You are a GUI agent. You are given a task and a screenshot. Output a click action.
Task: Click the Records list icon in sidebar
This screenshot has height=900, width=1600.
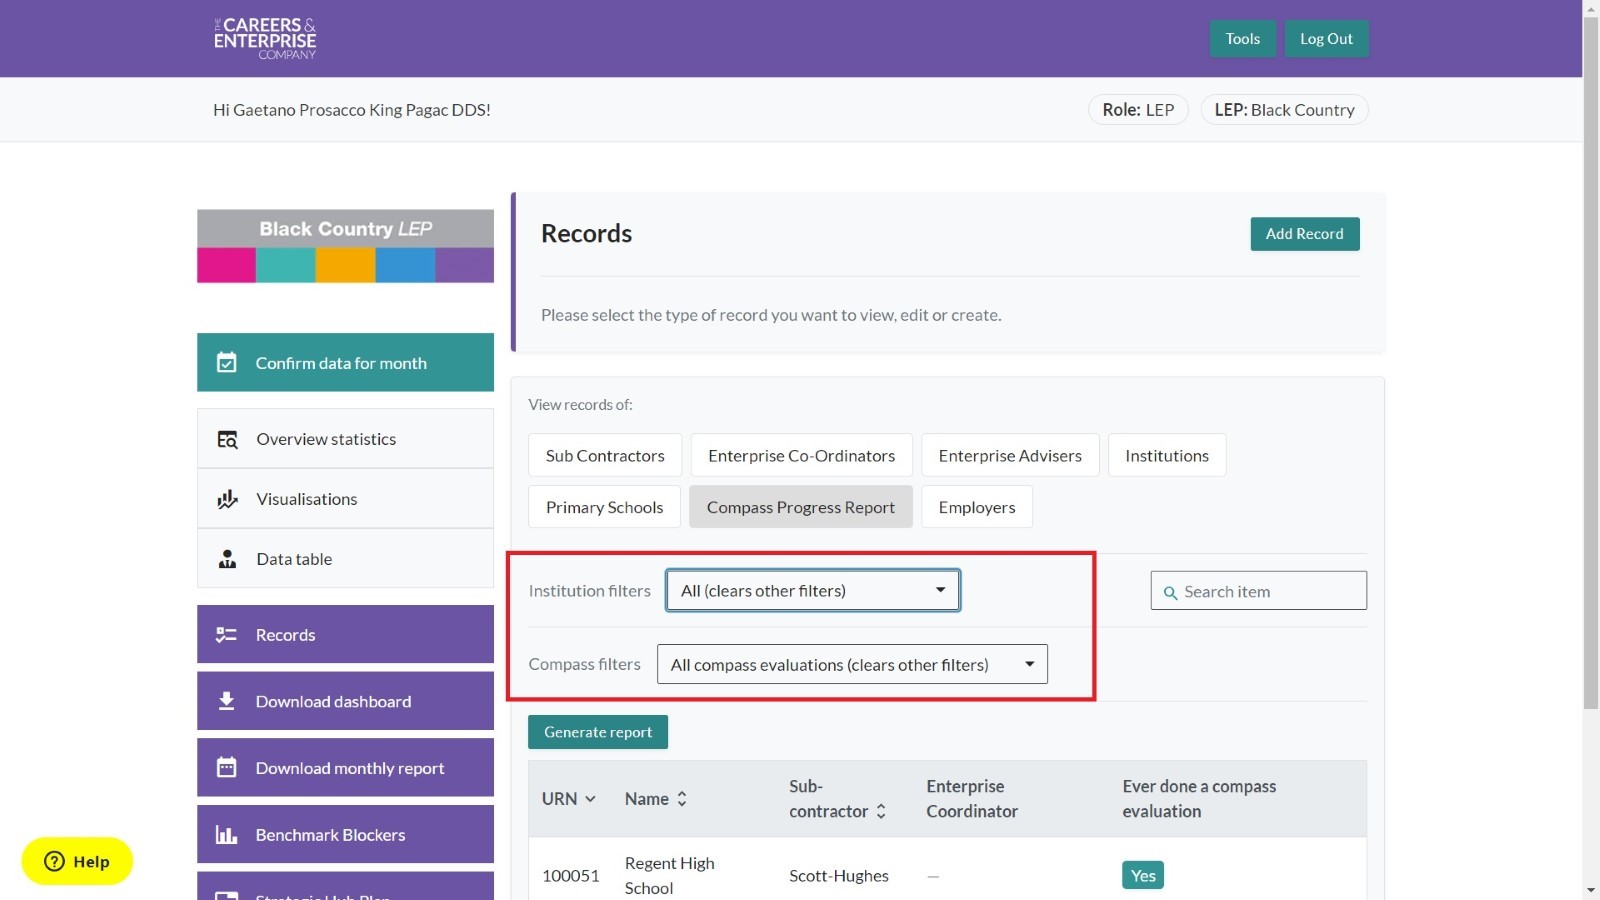coord(227,635)
